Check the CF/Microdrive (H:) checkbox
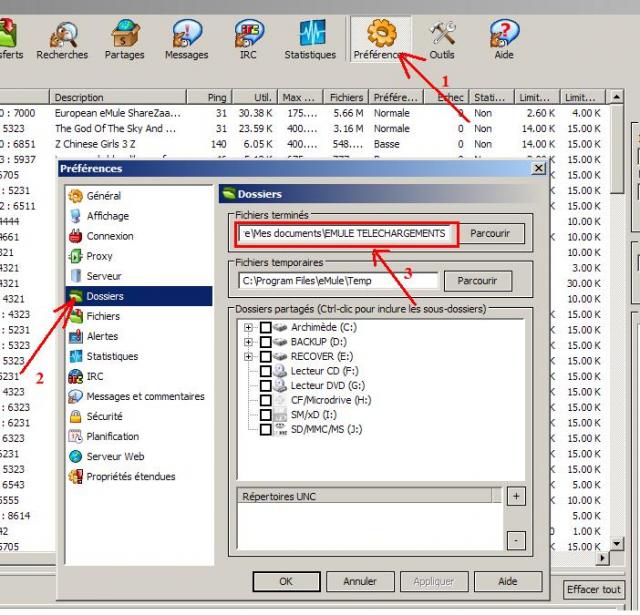The height and width of the screenshot is (615, 640). pos(265,400)
